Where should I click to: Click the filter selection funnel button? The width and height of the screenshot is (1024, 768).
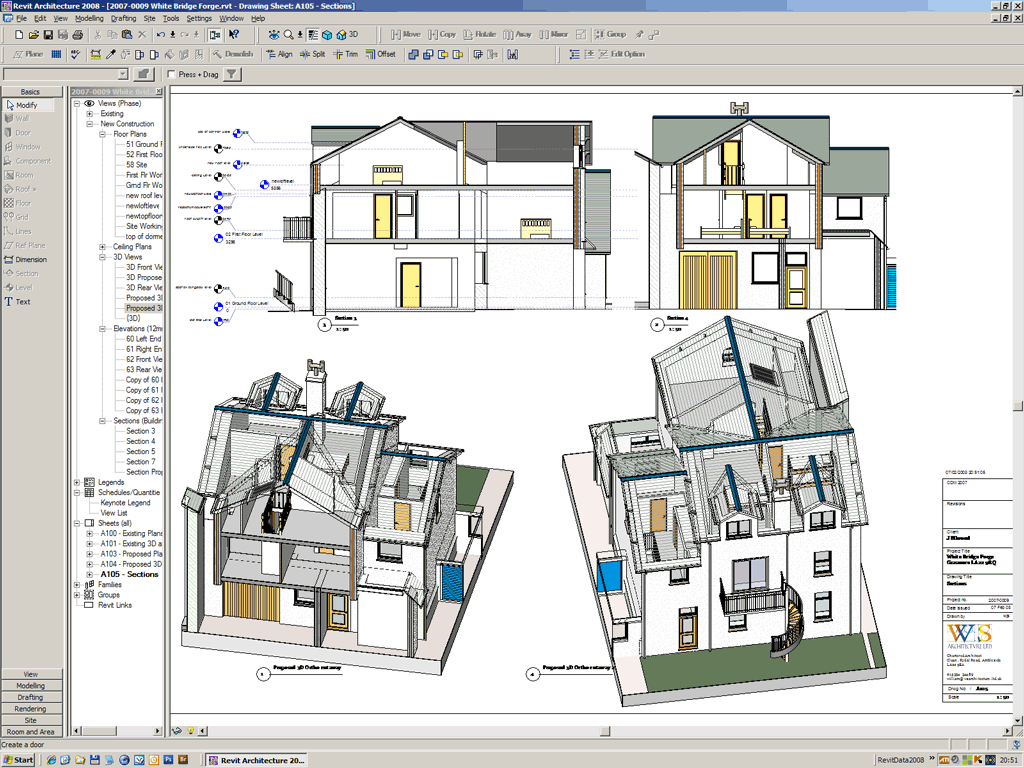pos(231,74)
